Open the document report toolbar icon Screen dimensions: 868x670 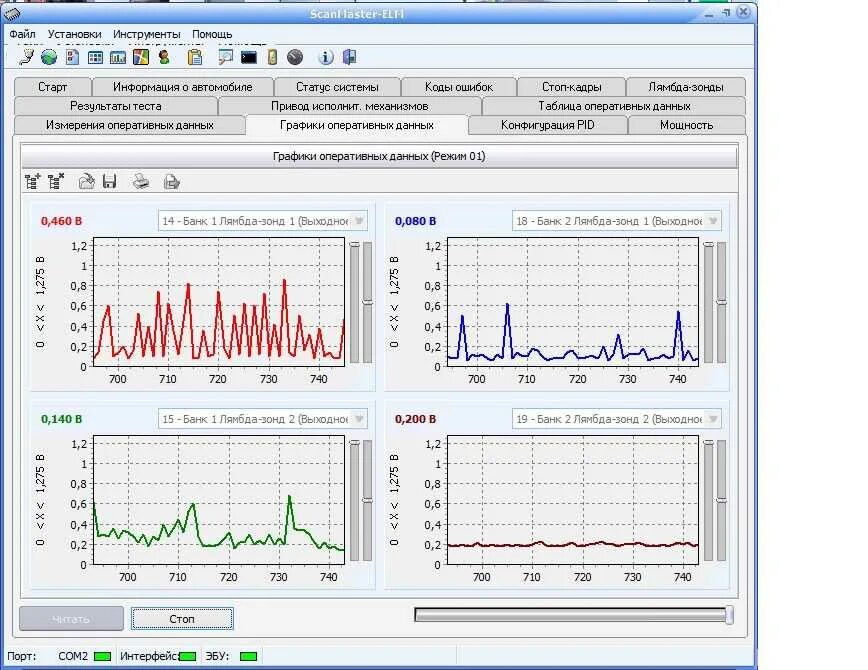click(73, 57)
